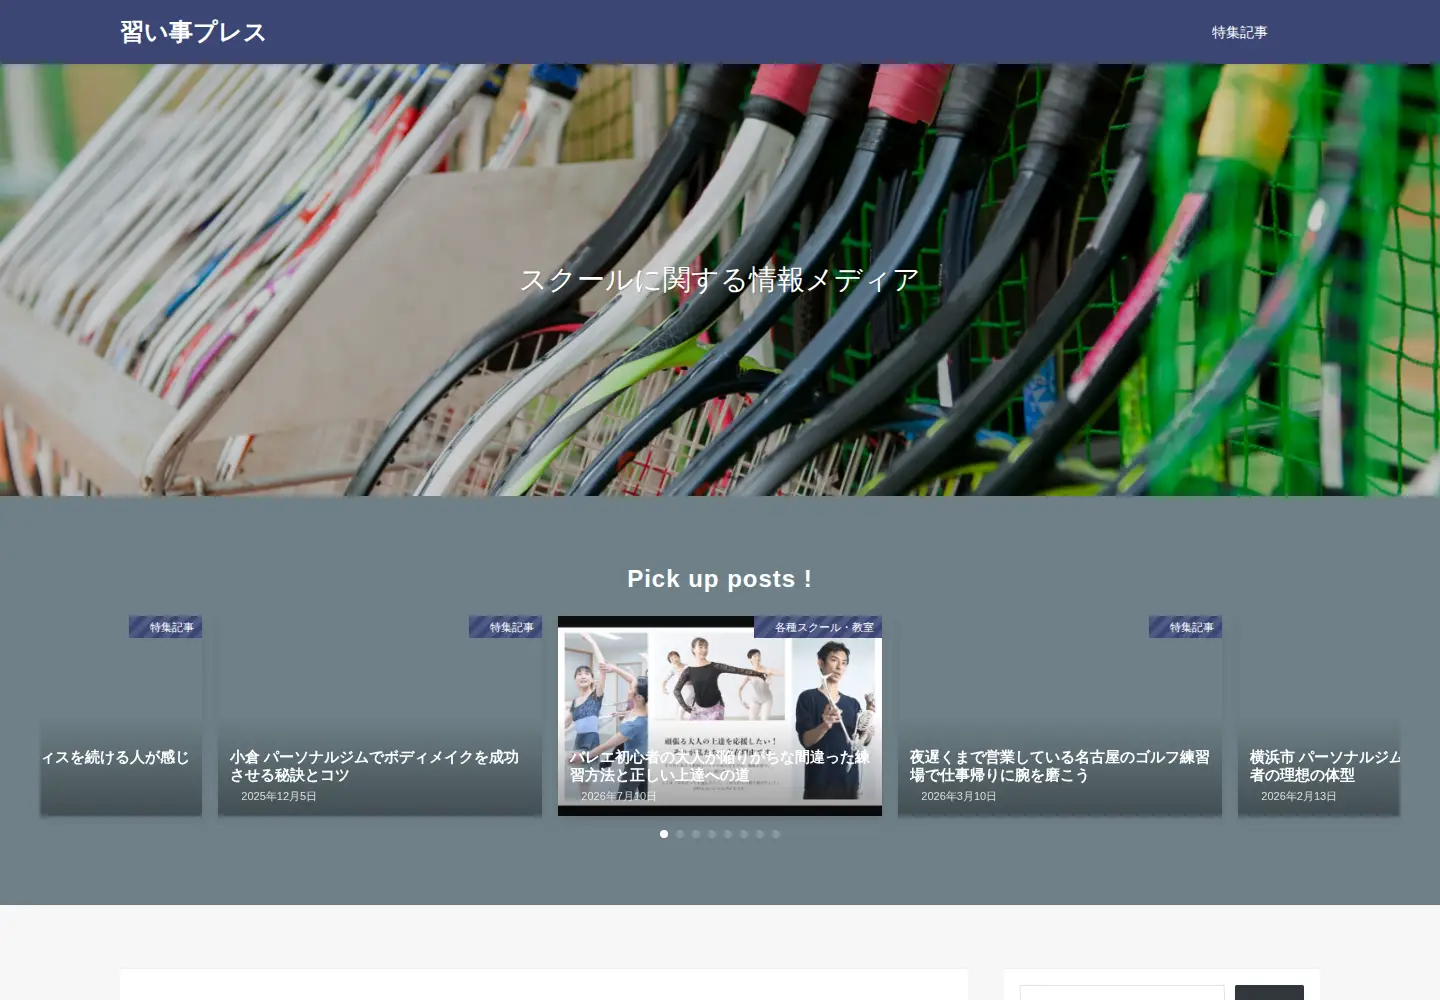1440x1000 pixels.
Task: Open the partly hidden ィスを続ける人が感じ card
Action: [x=121, y=716]
